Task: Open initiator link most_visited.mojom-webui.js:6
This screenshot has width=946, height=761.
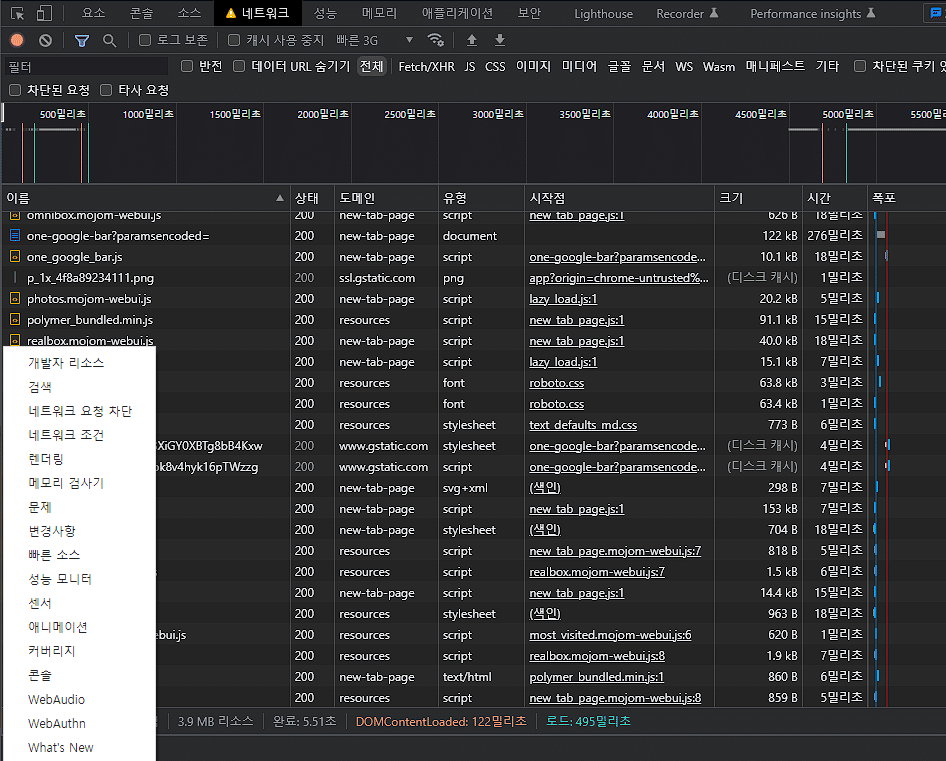Action: pos(610,635)
